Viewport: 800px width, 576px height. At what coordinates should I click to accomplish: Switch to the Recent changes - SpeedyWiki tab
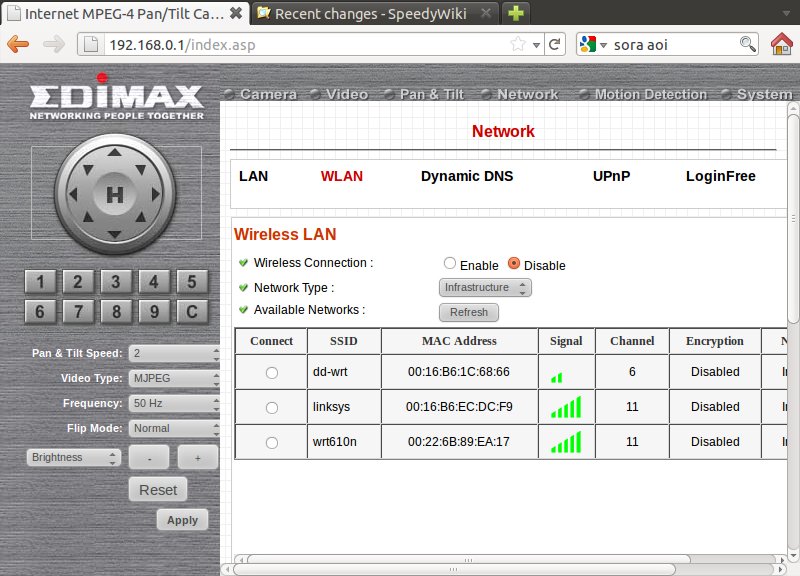(x=372, y=13)
